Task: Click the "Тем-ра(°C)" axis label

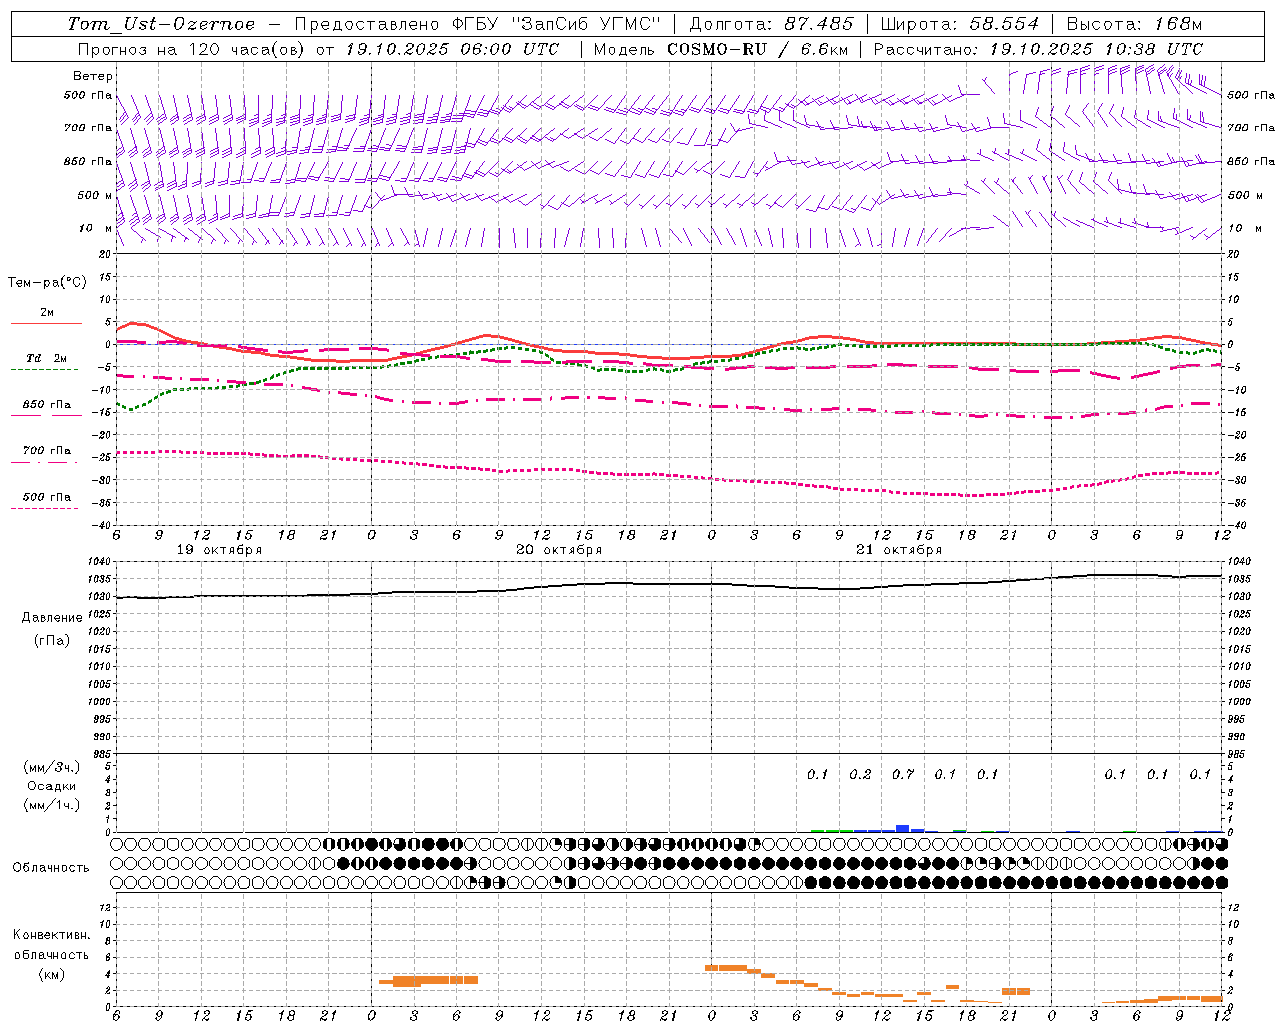Action: [47, 283]
